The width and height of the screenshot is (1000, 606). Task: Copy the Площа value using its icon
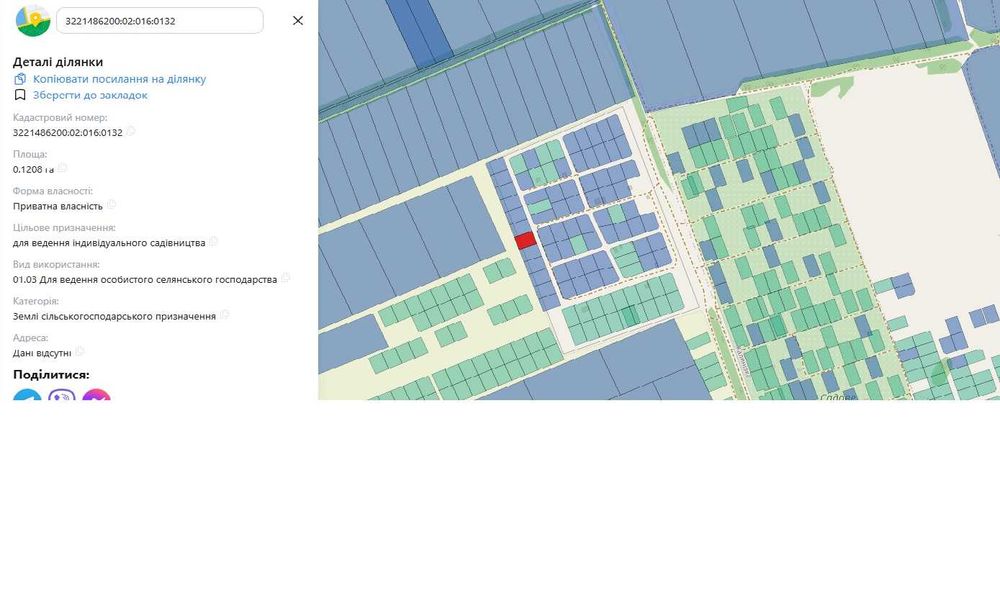(x=63, y=169)
